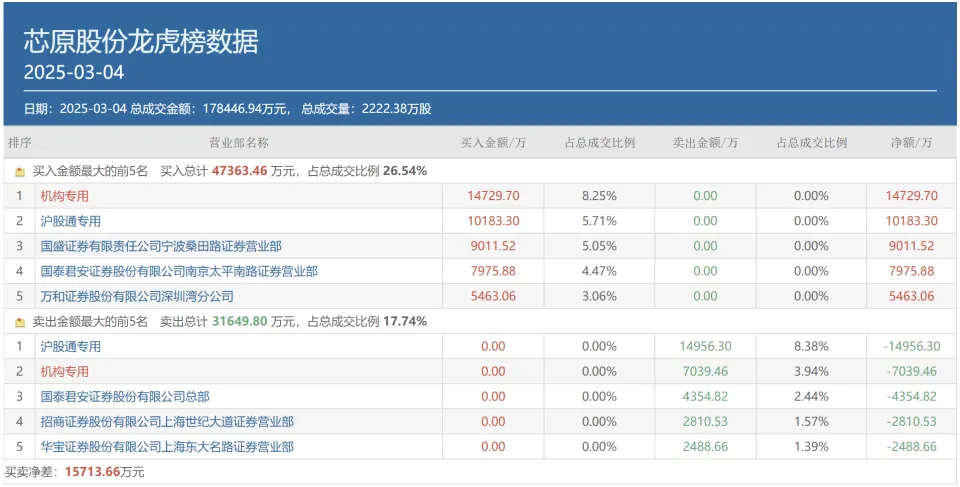Select 万和证券深圳湾分公司 link
960x487 pixels.
point(136,296)
